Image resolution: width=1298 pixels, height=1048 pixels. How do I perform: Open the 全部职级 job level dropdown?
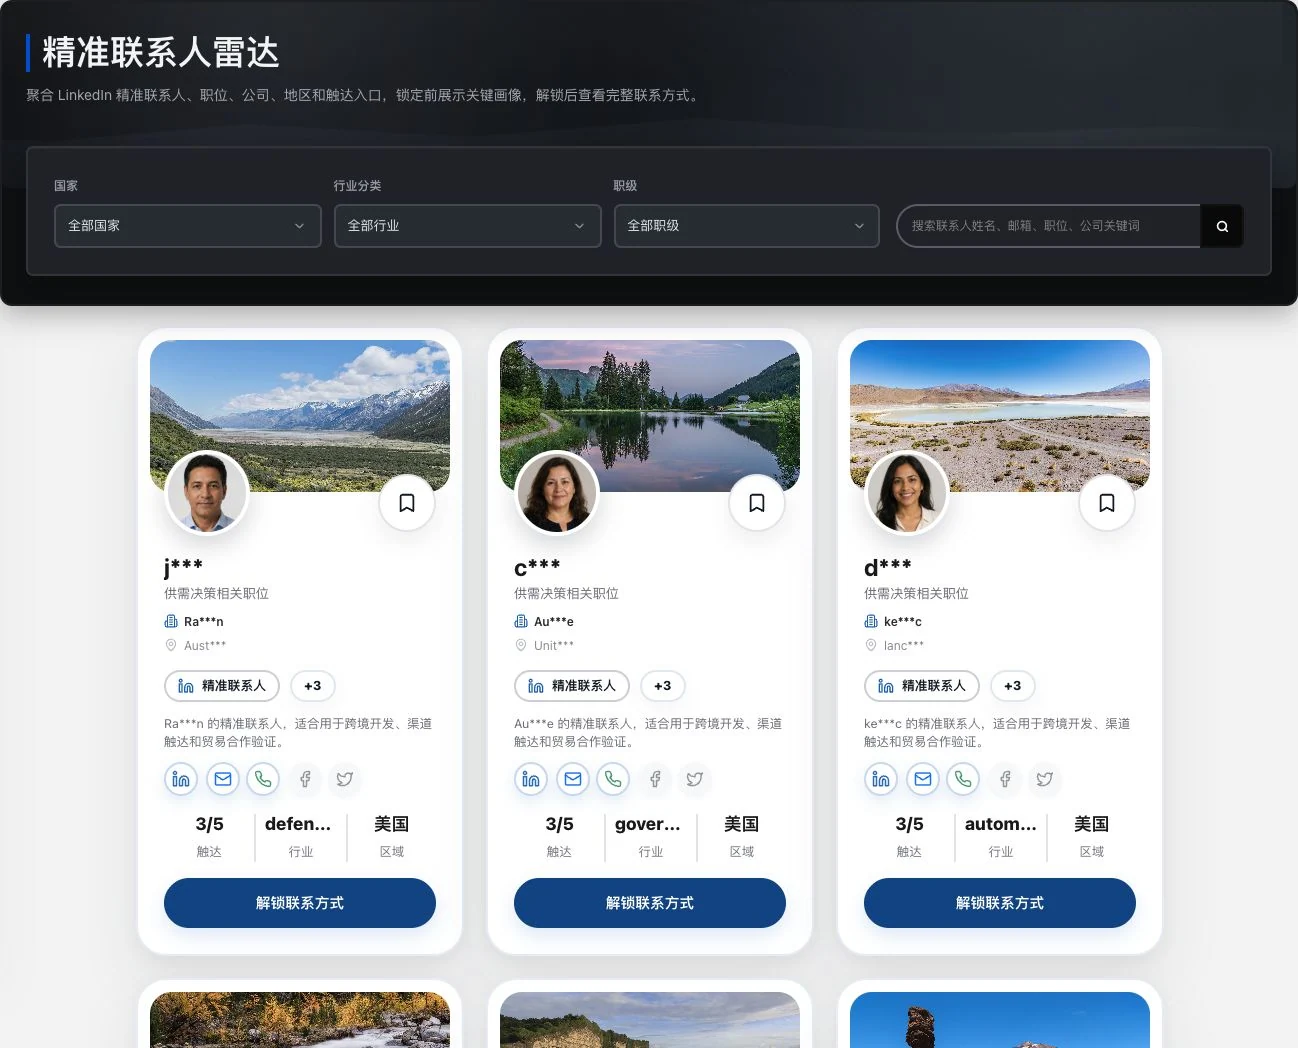click(x=747, y=226)
